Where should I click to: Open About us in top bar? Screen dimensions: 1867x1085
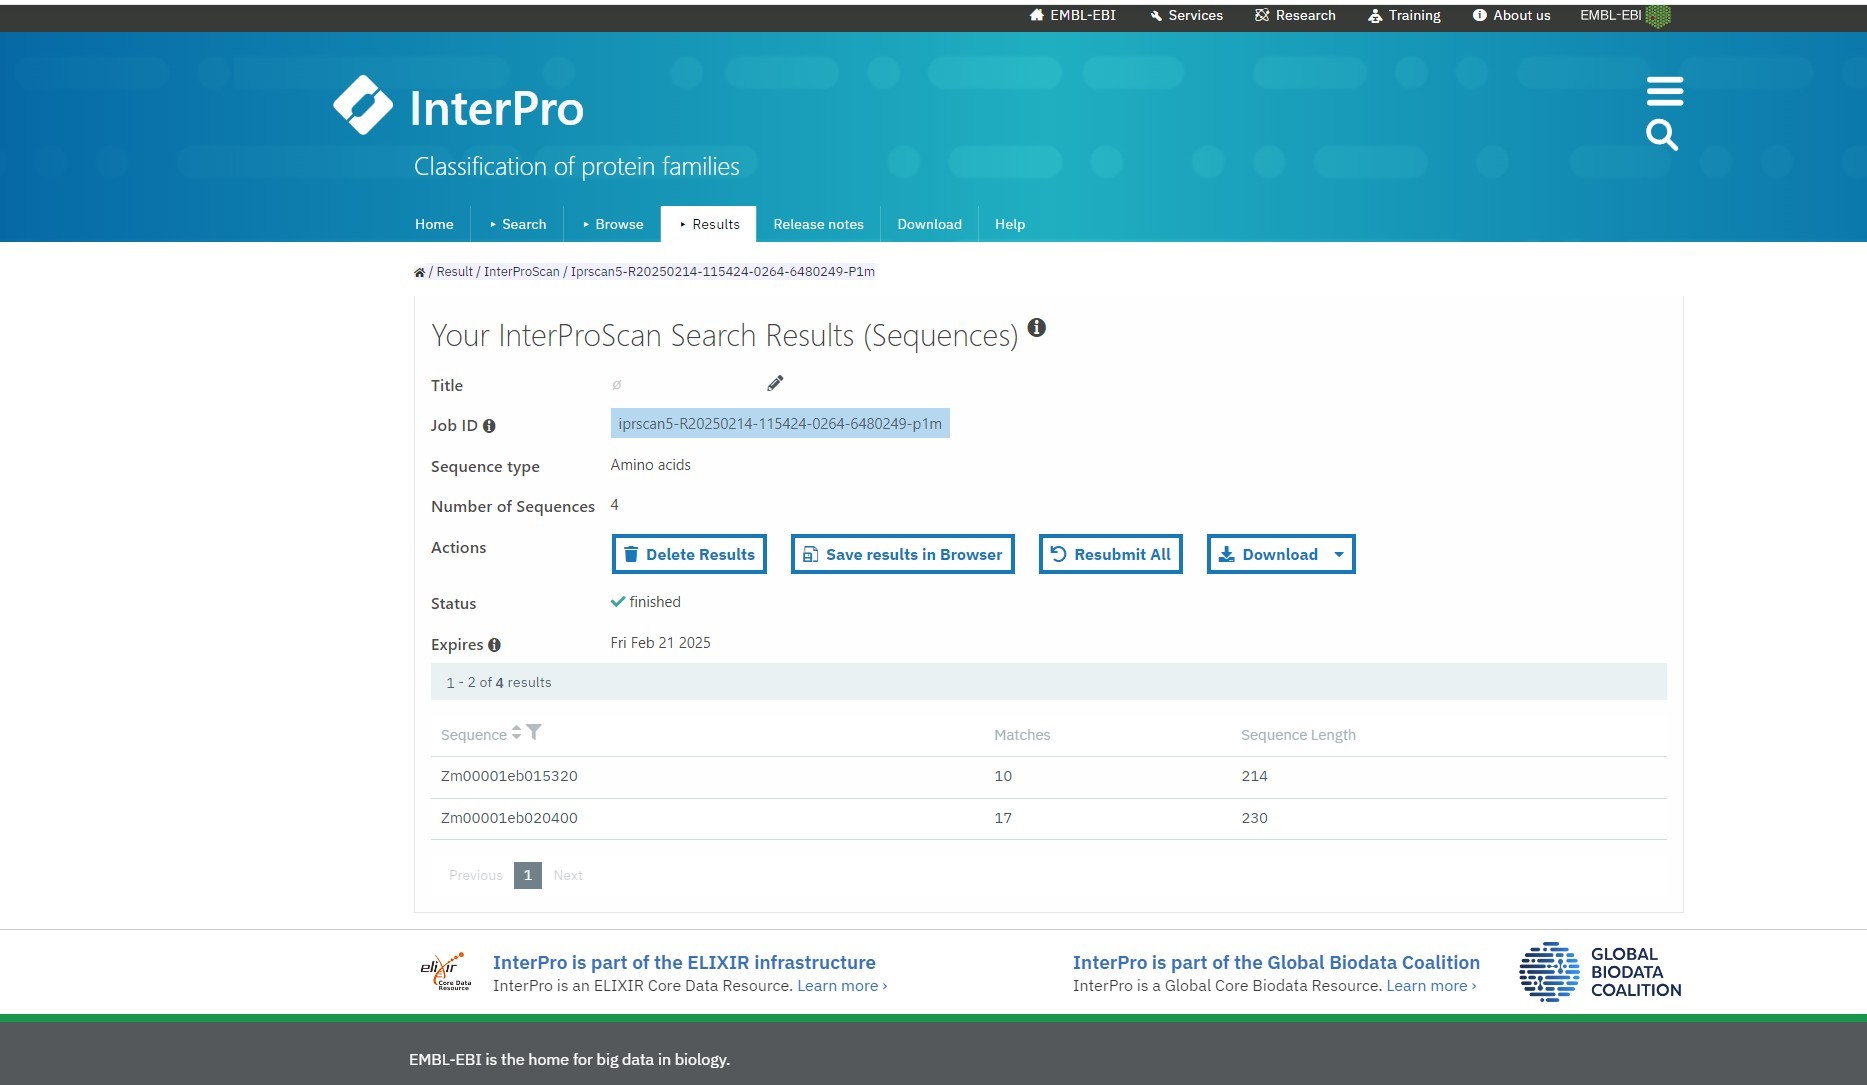1511,15
